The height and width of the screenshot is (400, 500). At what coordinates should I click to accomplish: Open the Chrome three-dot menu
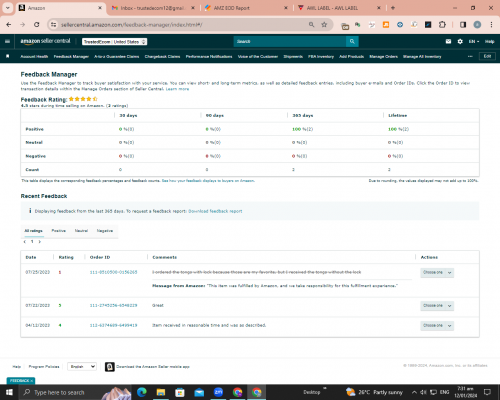click(491, 25)
